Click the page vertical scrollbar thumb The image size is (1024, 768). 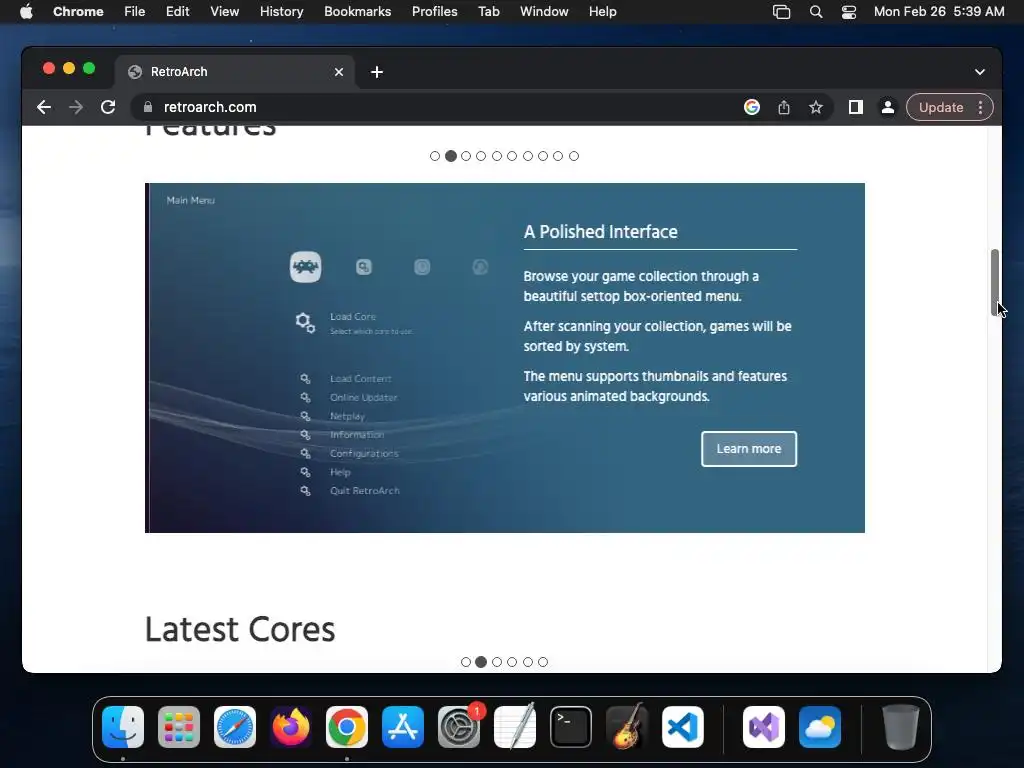[995, 283]
